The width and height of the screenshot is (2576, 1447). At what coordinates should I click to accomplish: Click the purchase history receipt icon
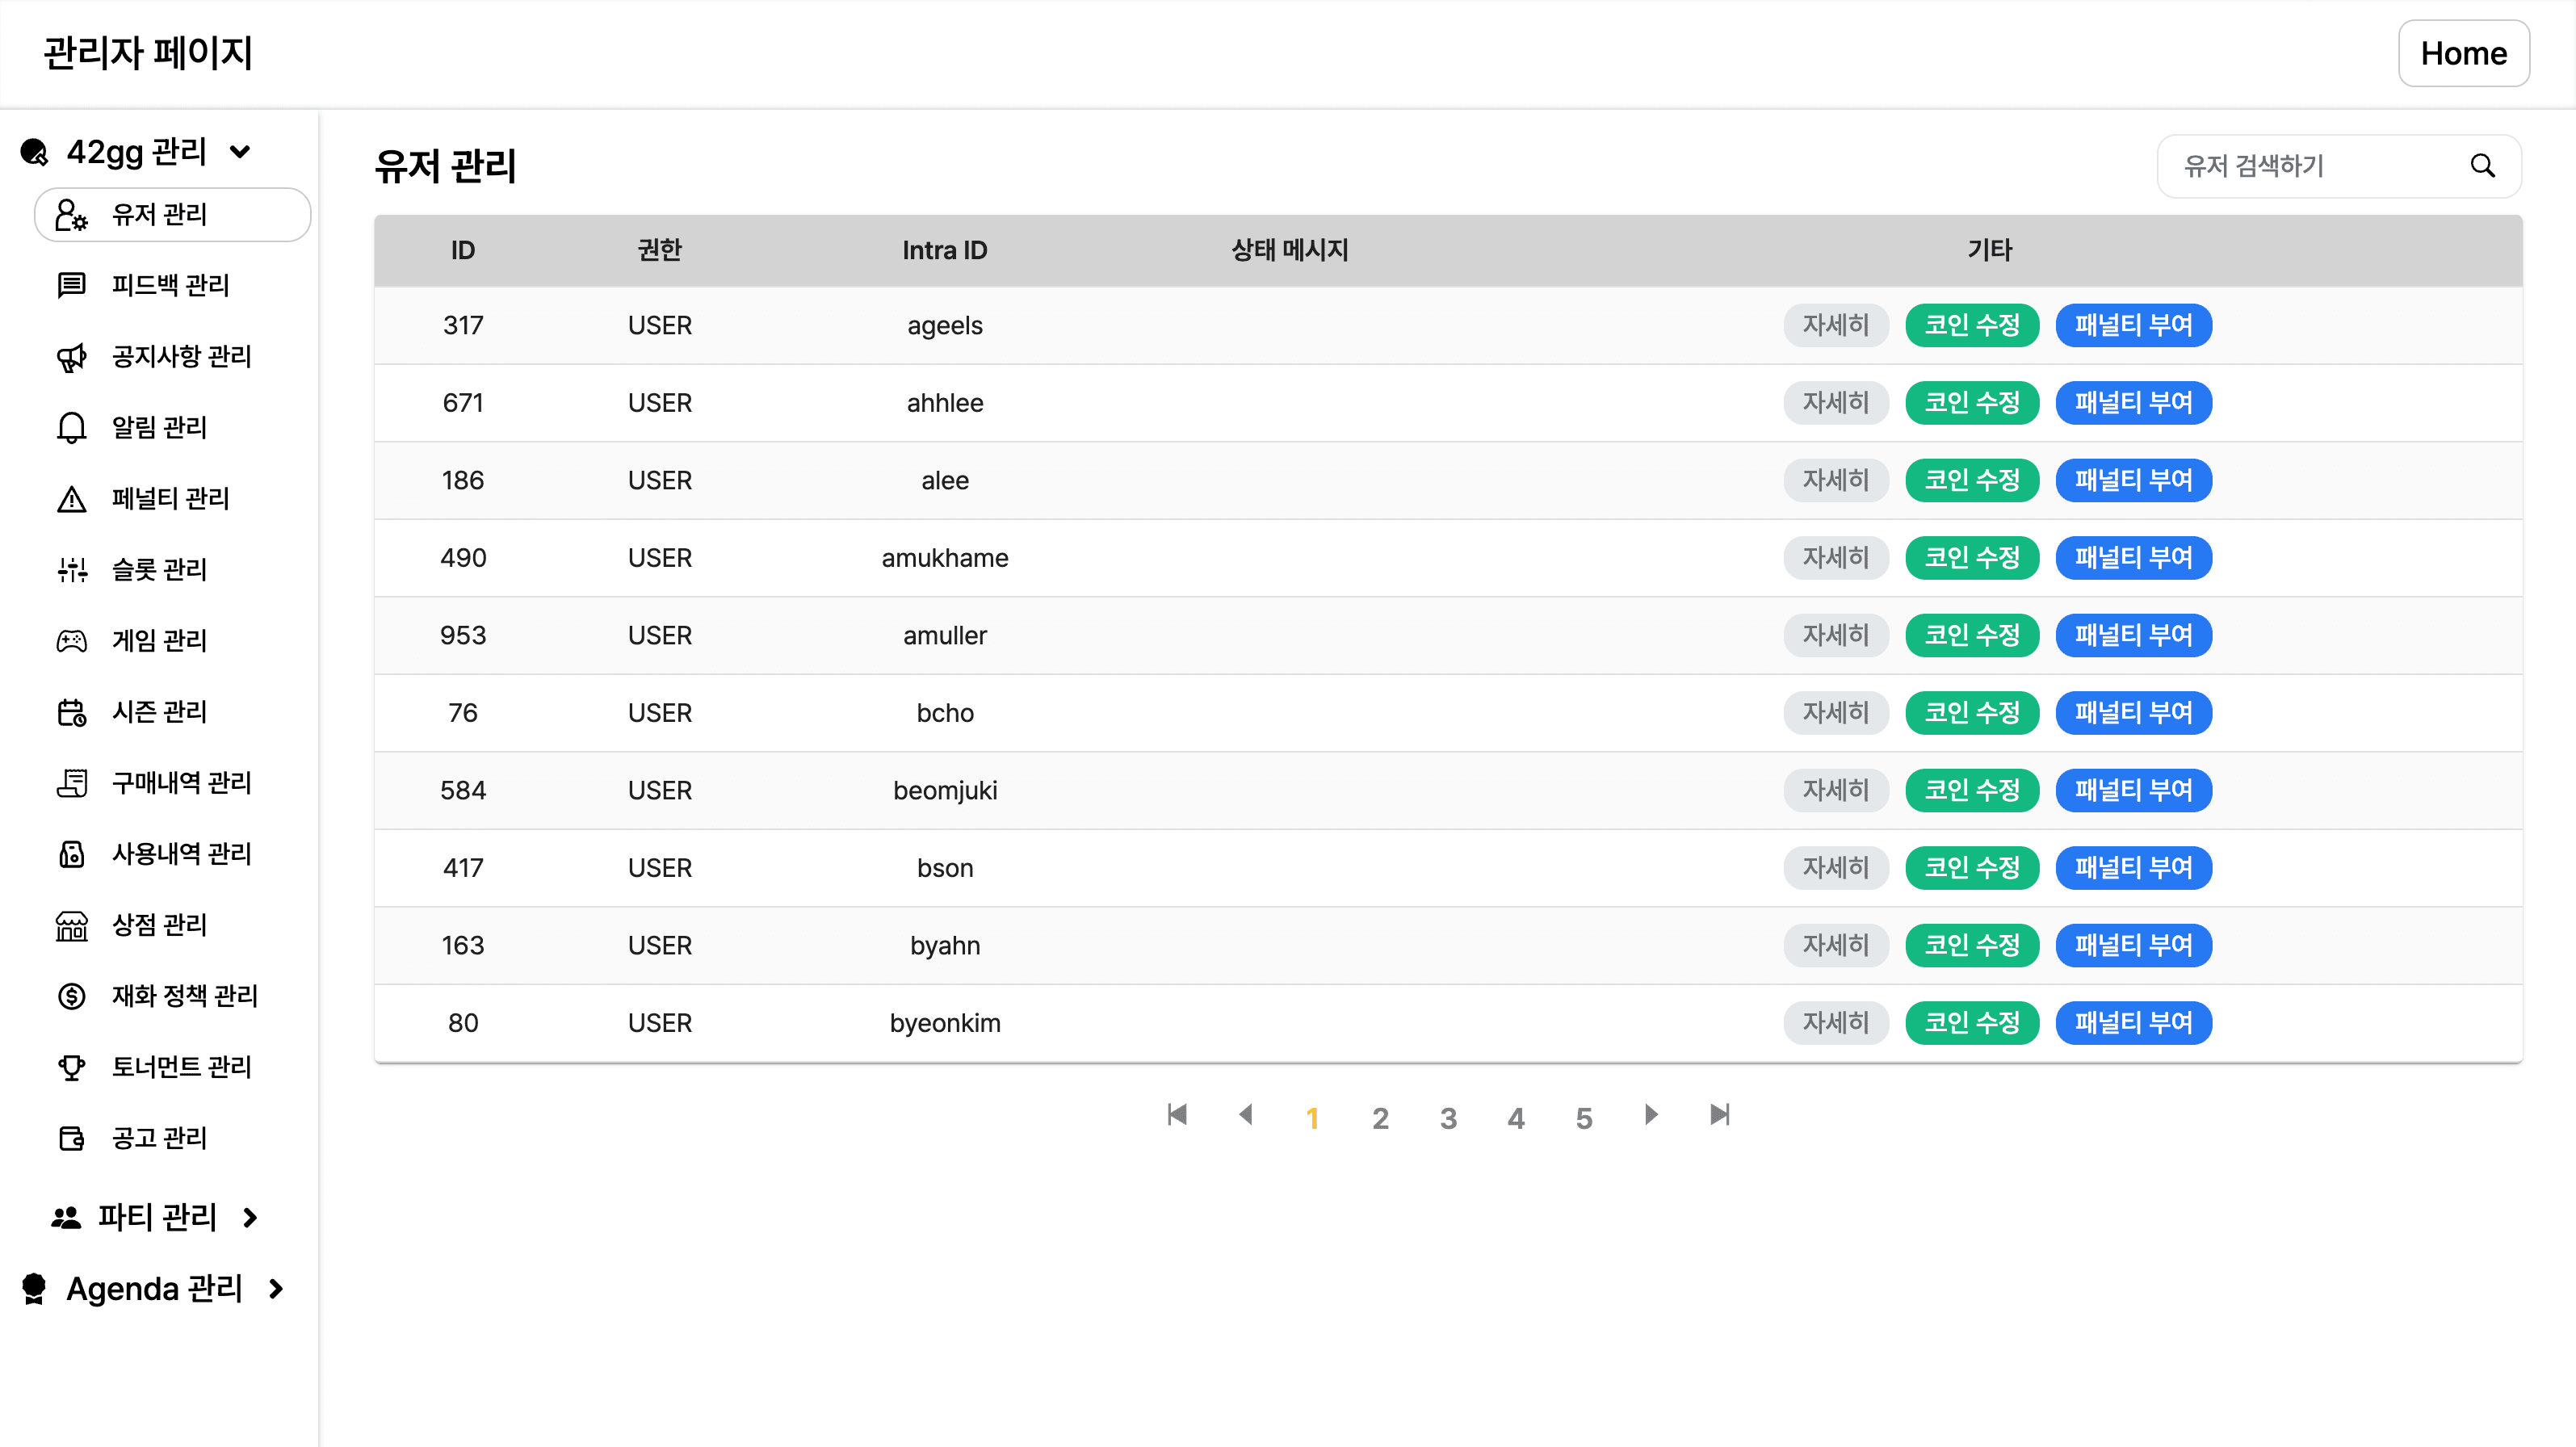(x=71, y=783)
